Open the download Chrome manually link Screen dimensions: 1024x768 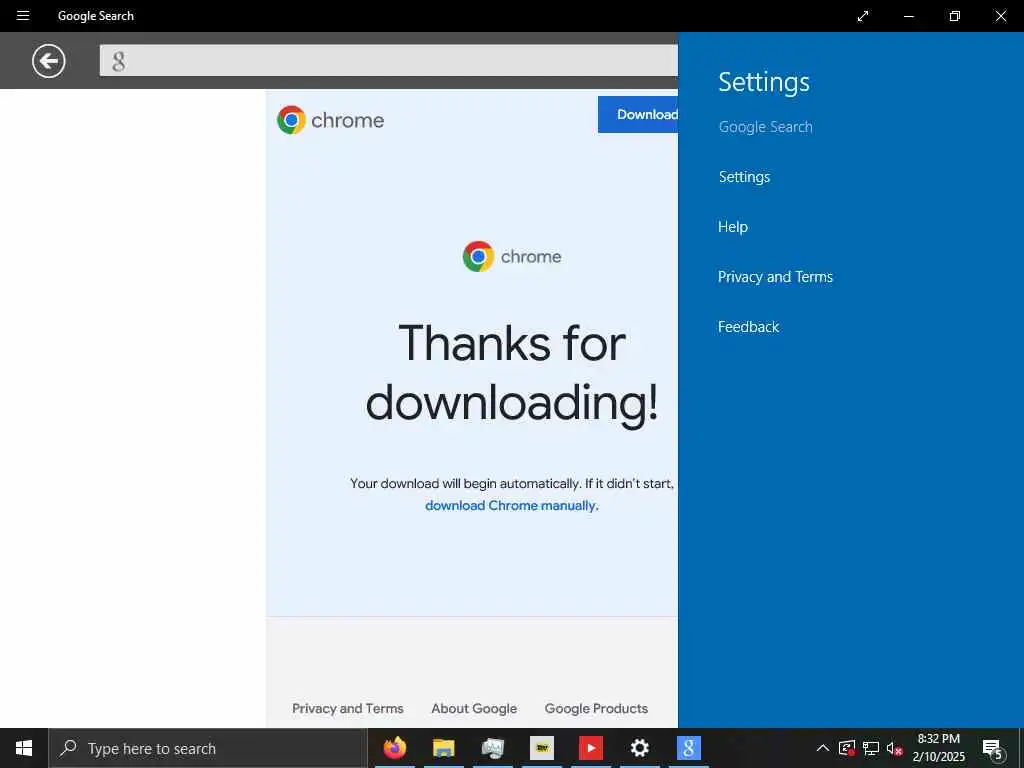click(x=511, y=505)
